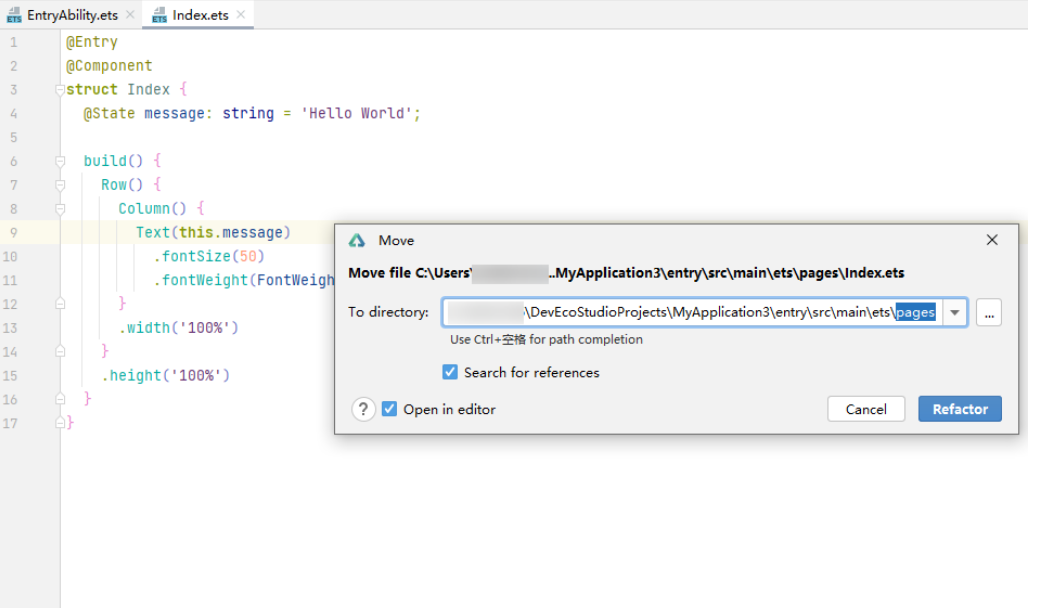The height and width of the screenshot is (608, 1047).
Task: Toggle the Open in editor checkbox
Action: click(x=390, y=409)
